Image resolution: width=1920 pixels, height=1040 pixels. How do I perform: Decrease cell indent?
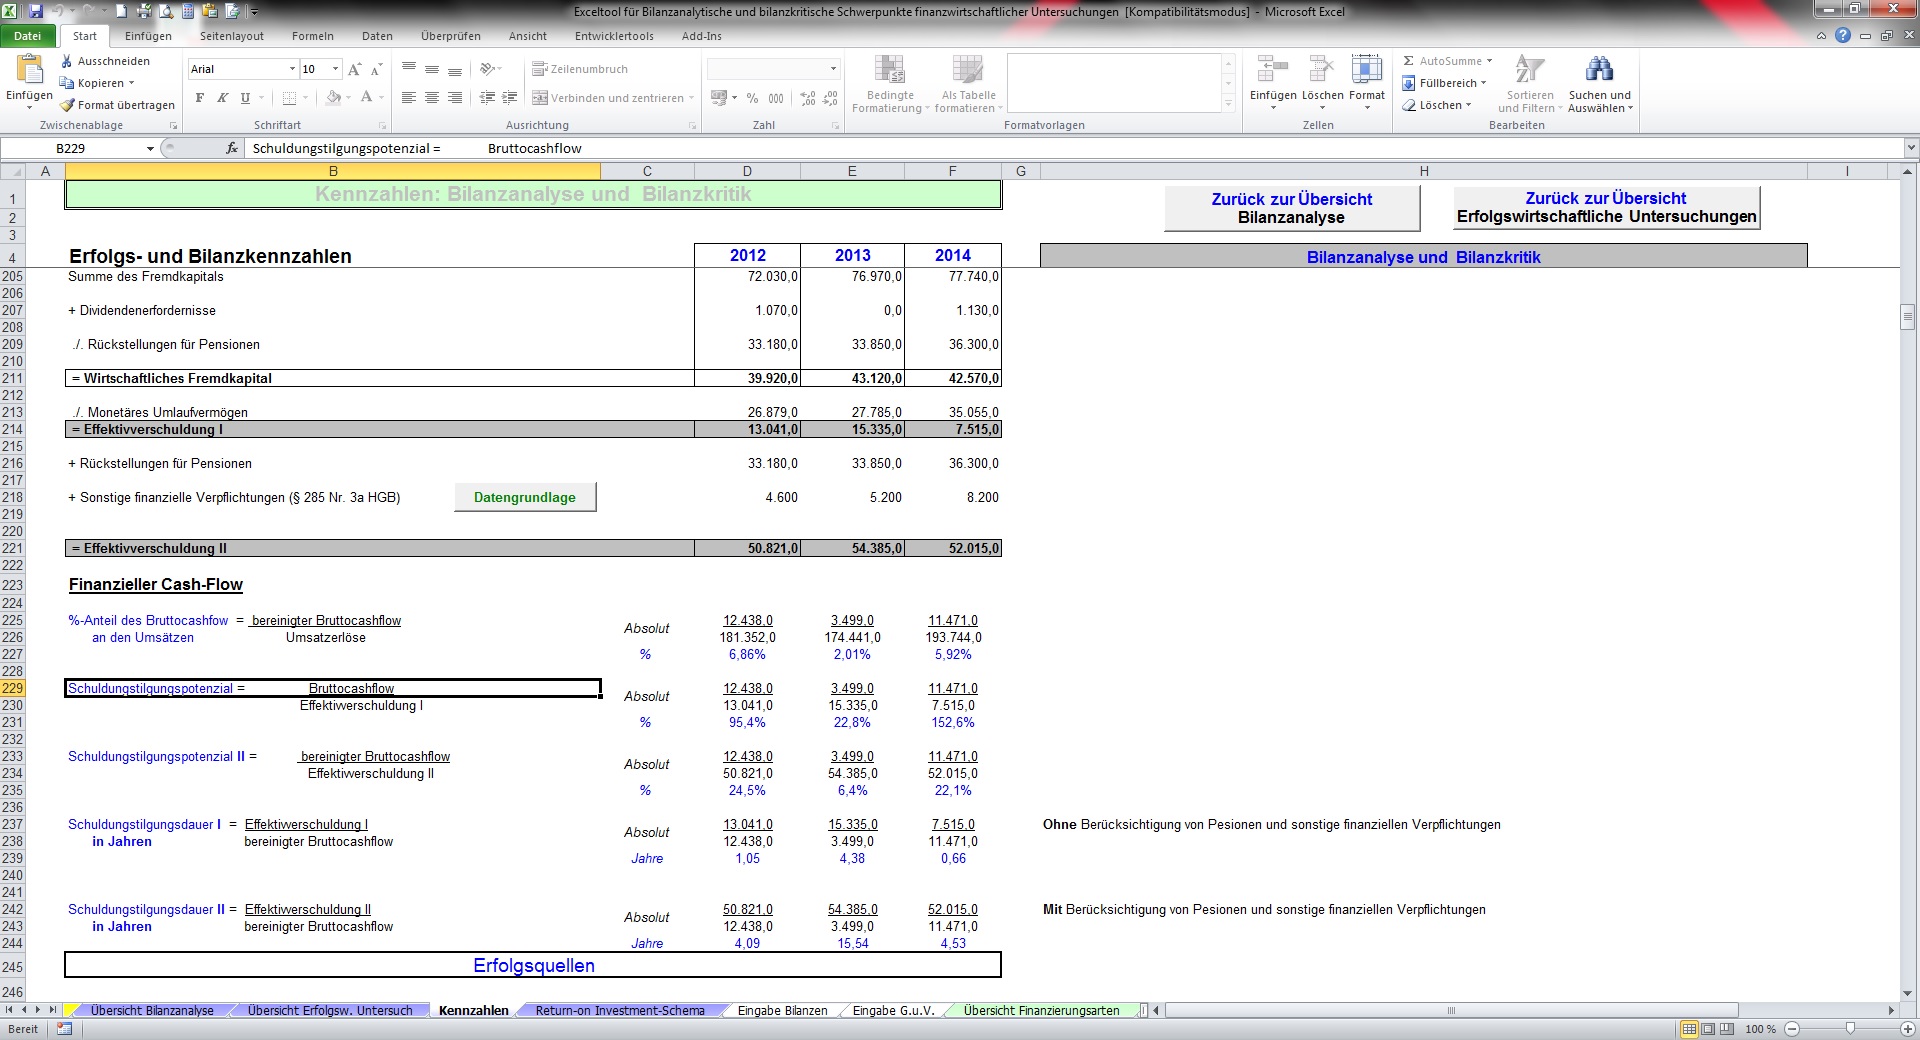point(487,98)
